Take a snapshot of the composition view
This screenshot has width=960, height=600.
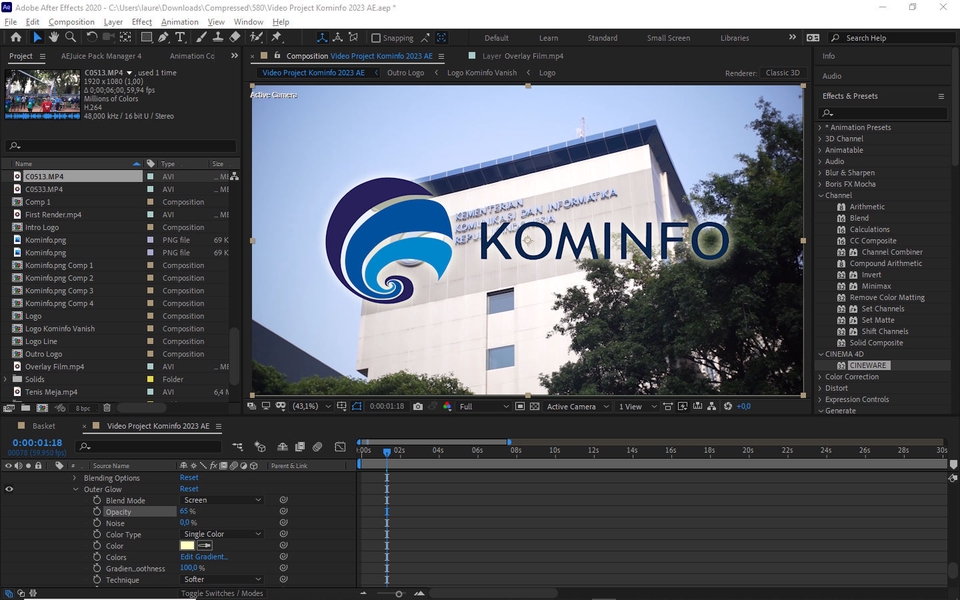[417, 405]
